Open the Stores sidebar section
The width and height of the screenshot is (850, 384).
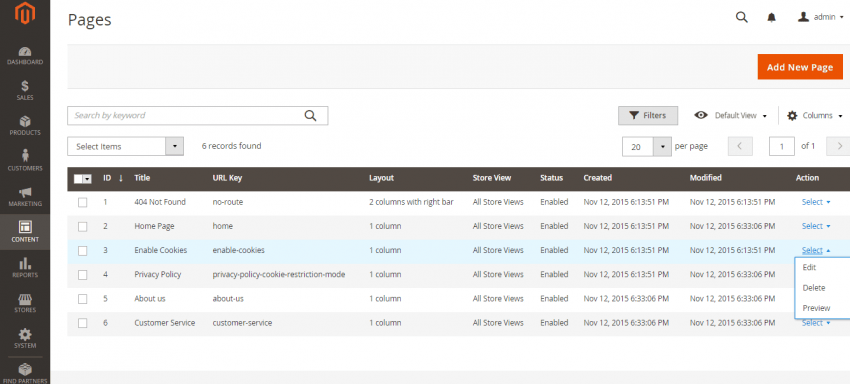[x=25, y=304]
